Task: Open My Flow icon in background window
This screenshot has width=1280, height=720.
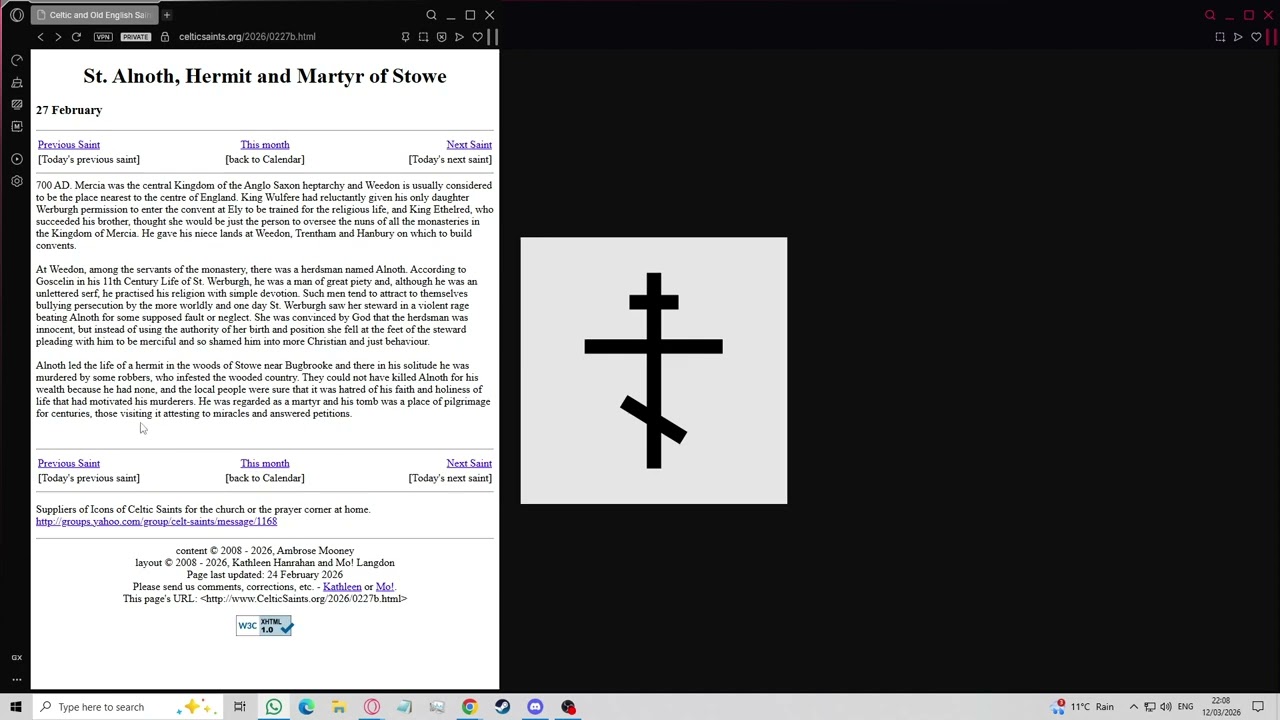Action: [1238, 37]
